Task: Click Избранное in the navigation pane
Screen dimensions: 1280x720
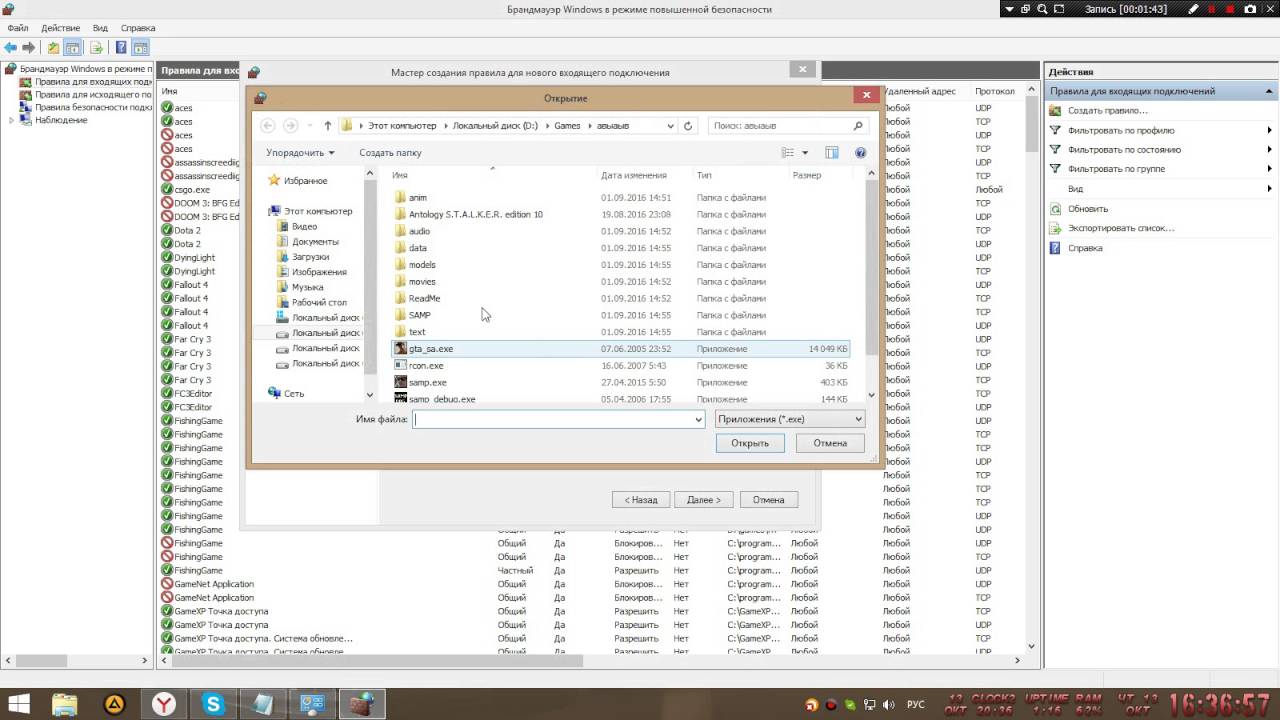Action: click(305, 181)
